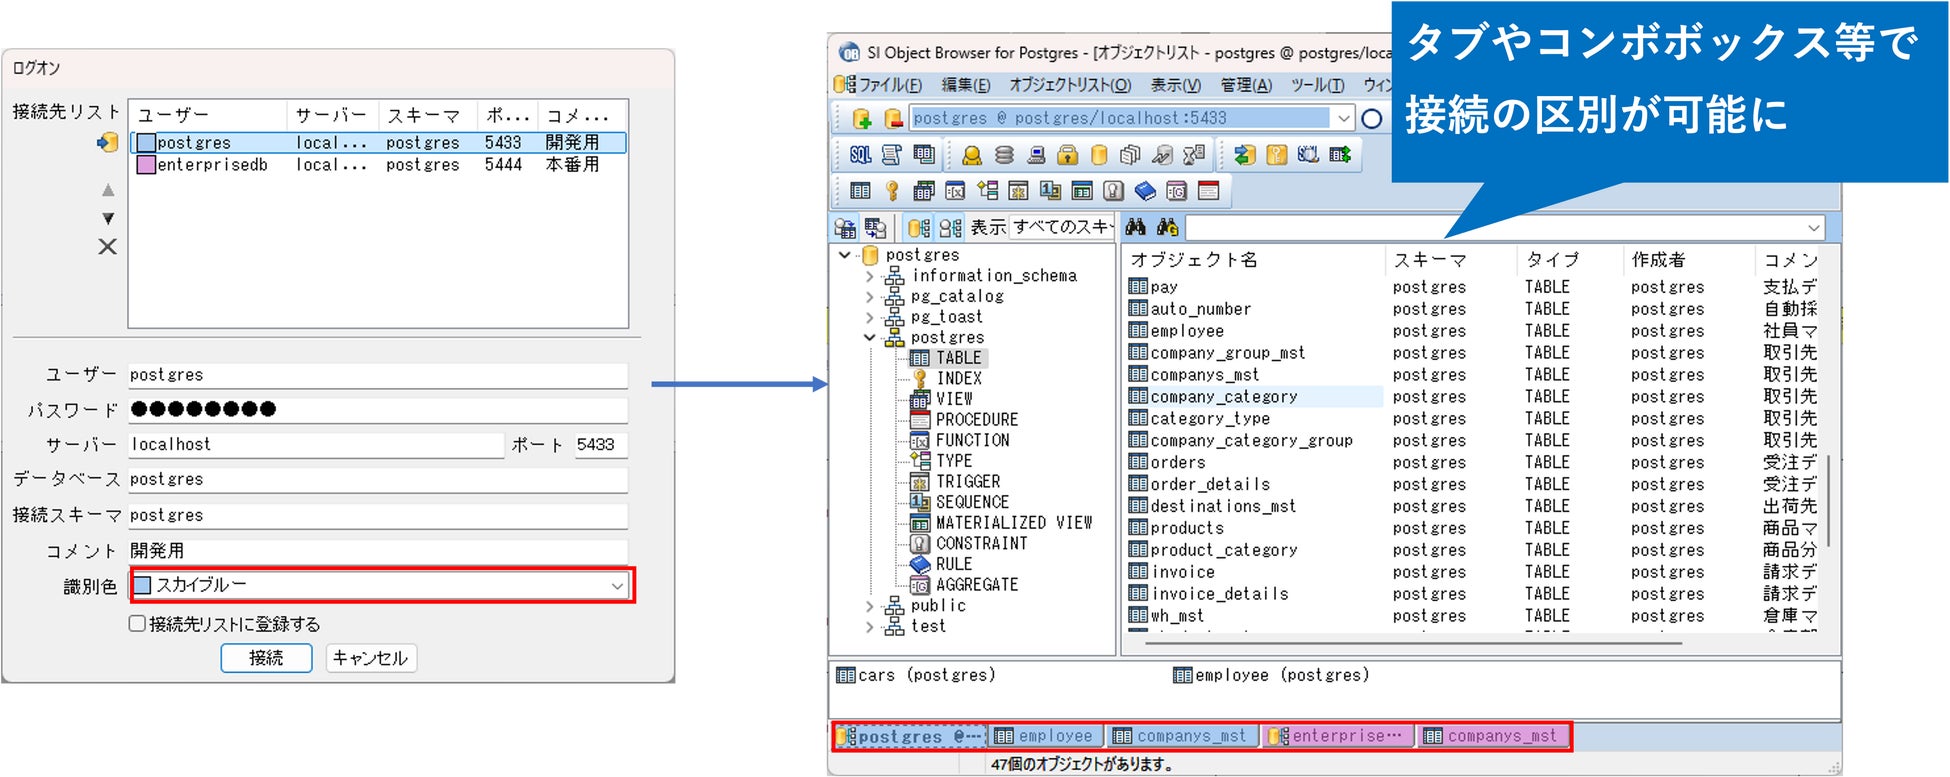Click the cars (postgres) item in bottom panel
Screen dimensions: 1950x777
click(x=916, y=676)
